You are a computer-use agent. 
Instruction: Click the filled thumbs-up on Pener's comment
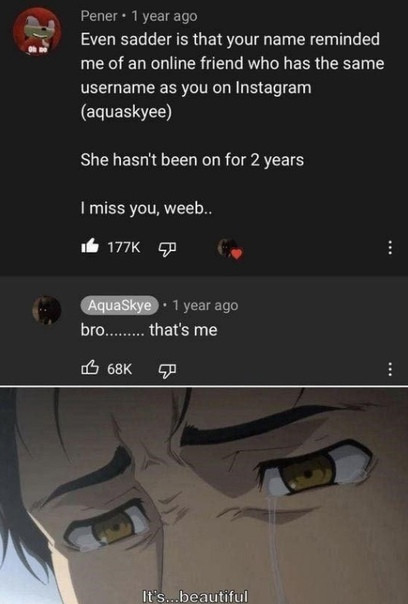point(90,246)
